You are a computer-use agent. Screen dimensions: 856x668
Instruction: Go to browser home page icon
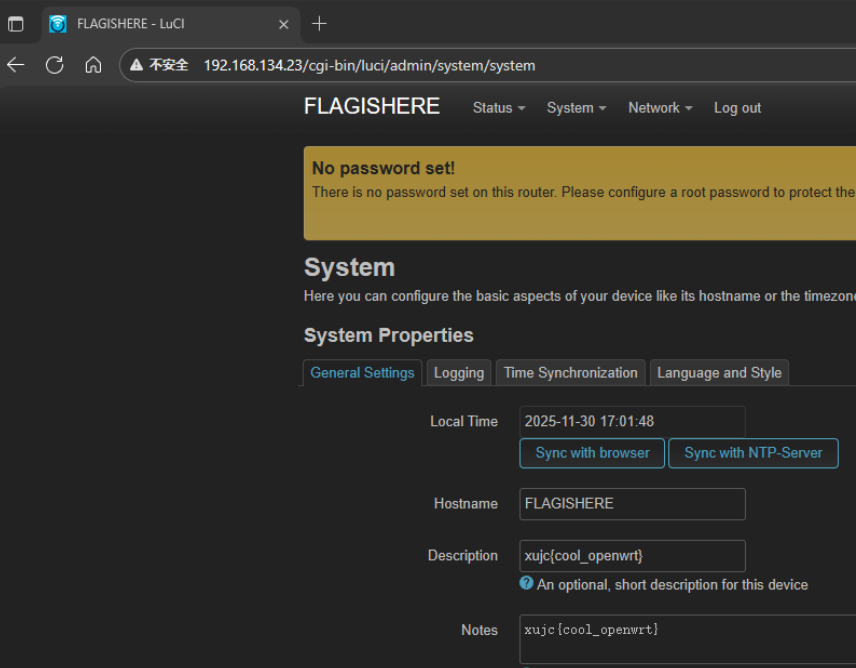(x=93, y=65)
